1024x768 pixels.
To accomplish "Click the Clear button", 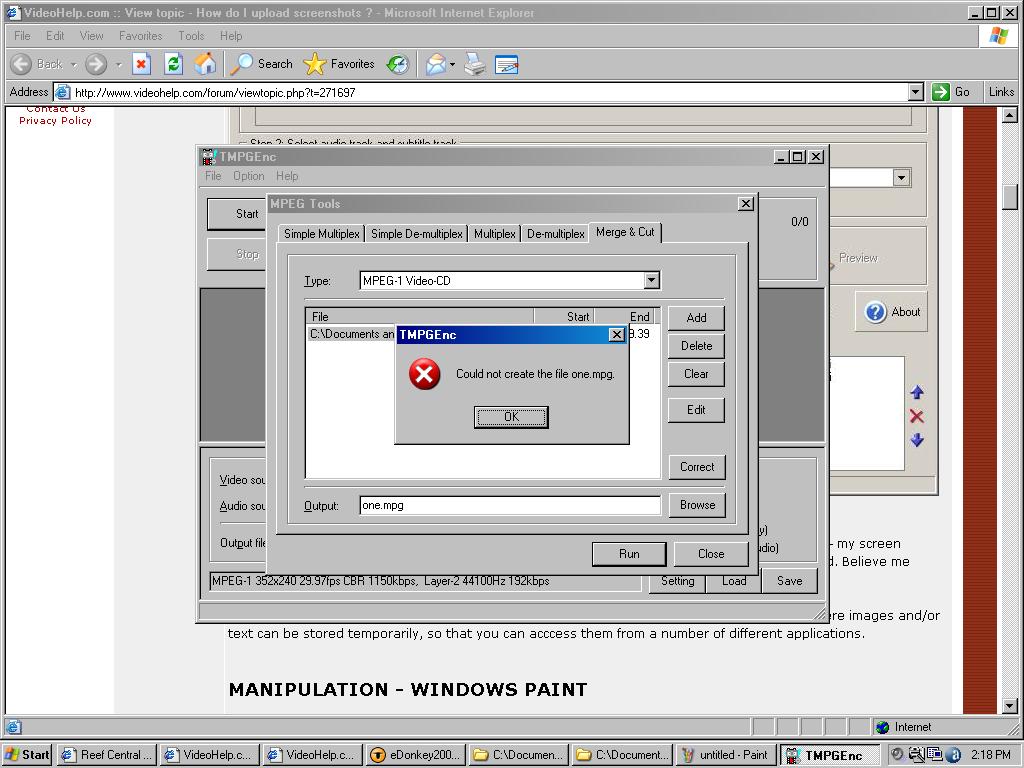I will pyautogui.click(x=696, y=374).
